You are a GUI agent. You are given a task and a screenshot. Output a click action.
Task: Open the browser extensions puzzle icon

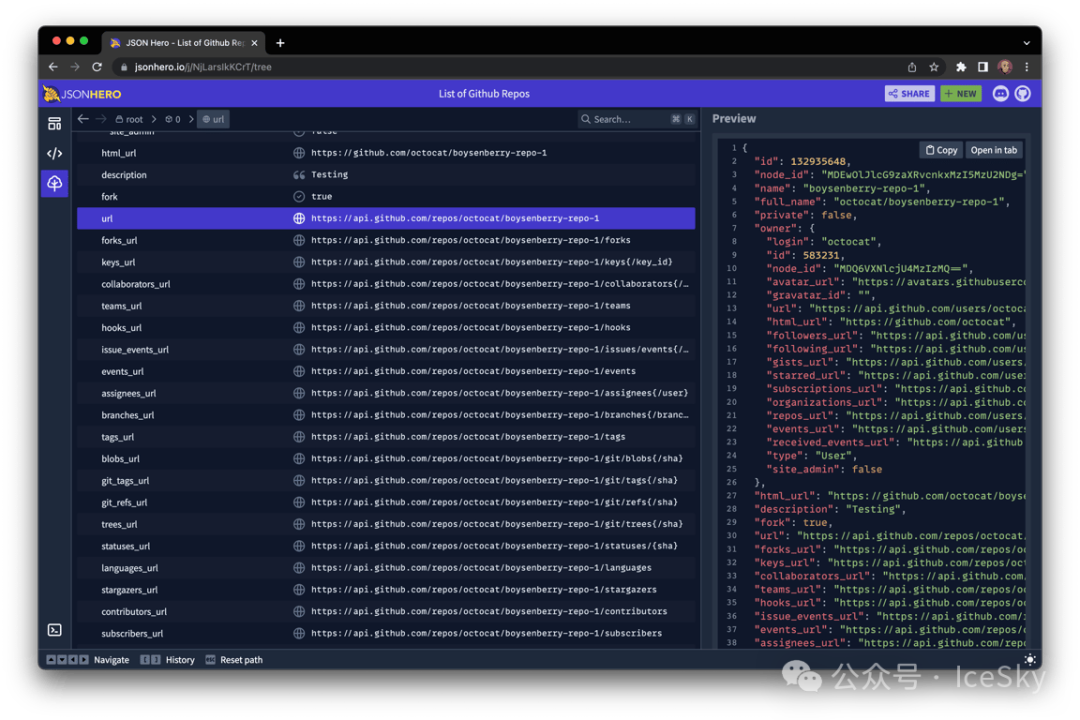(961, 67)
